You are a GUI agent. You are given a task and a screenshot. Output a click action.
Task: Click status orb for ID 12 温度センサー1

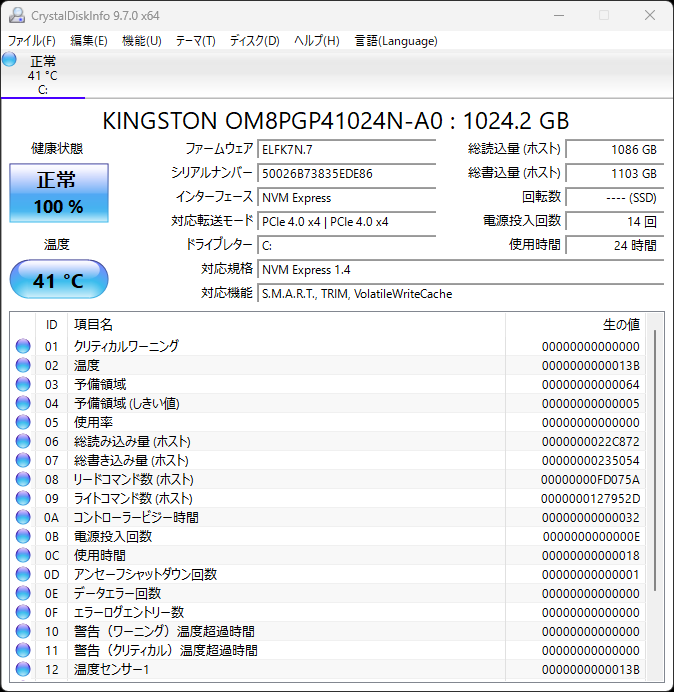23,669
